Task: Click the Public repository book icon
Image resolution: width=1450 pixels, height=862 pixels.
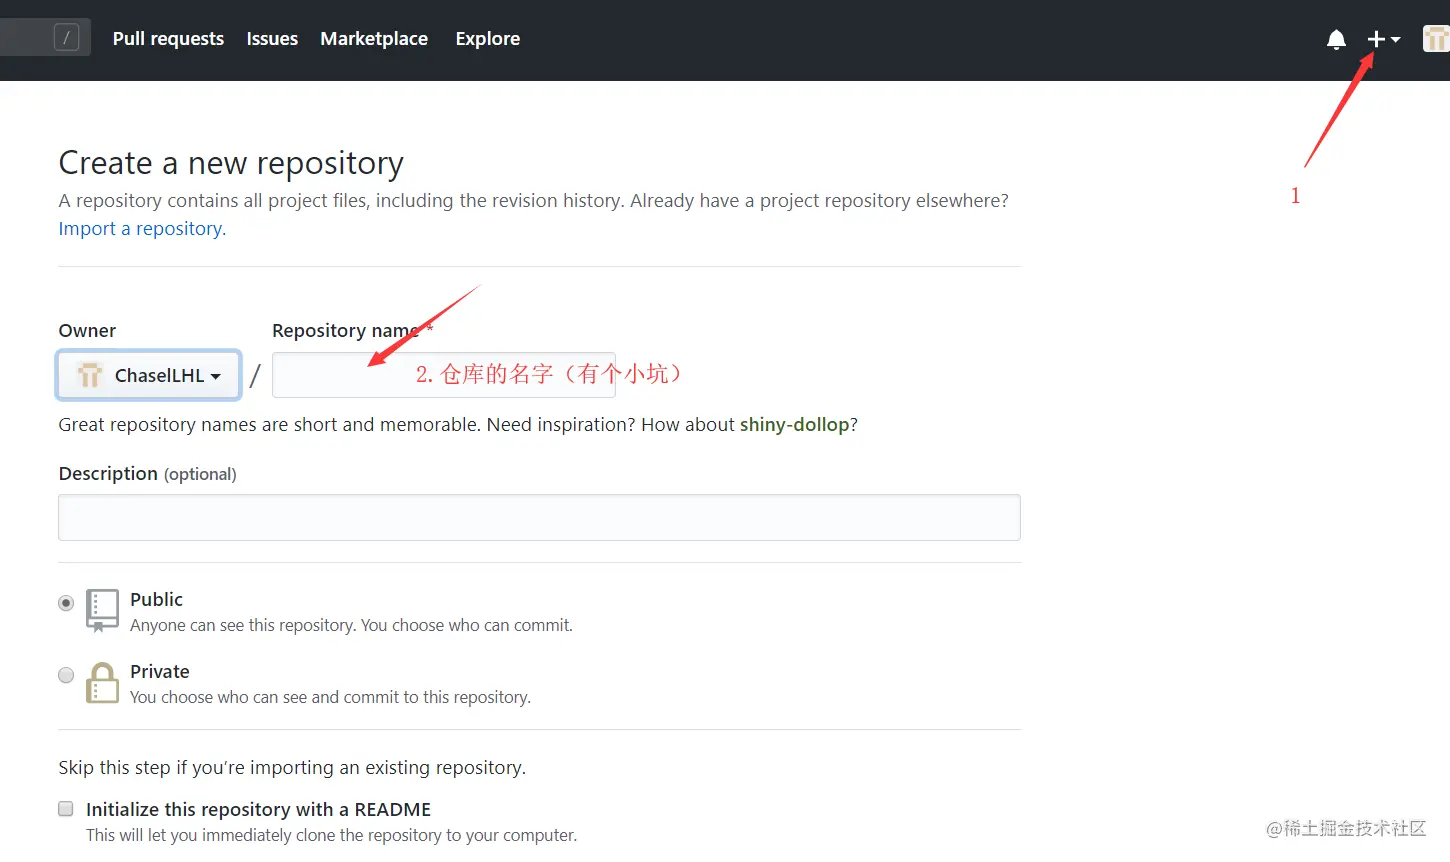Action: pyautogui.click(x=102, y=610)
